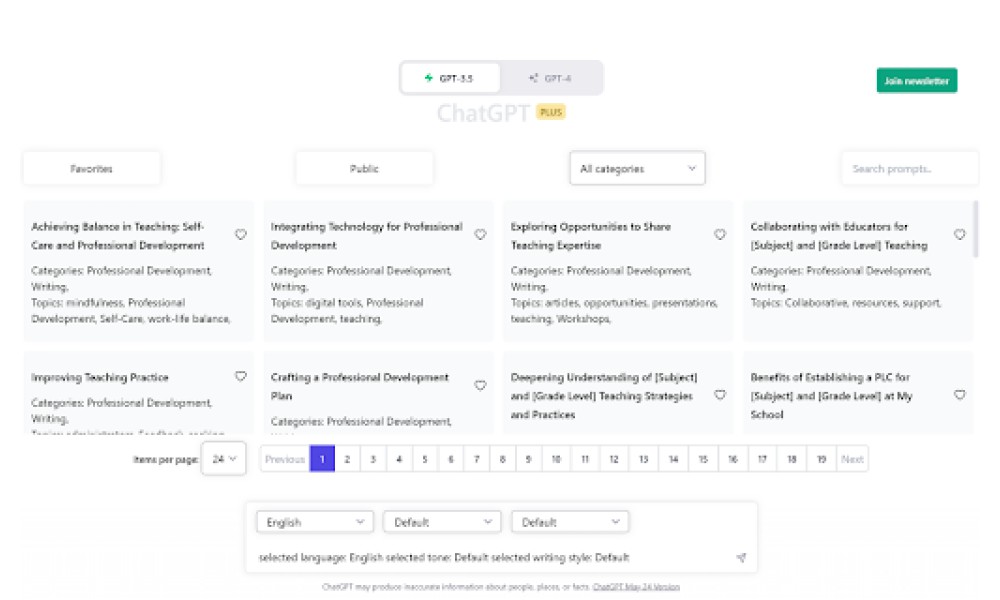Go to page 4 of prompts

coord(399,459)
